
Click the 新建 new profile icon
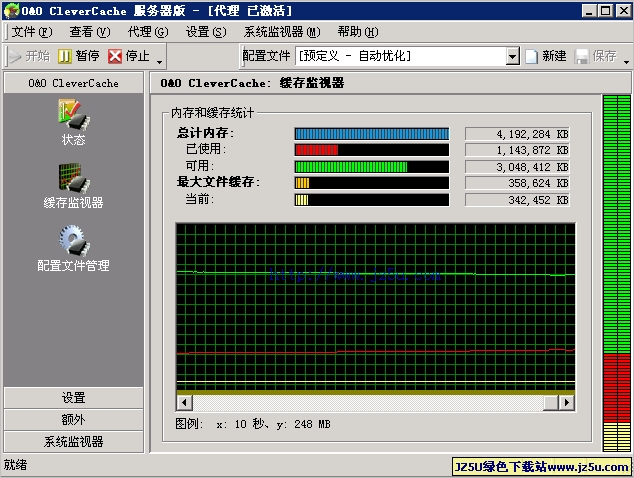pyautogui.click(x=531, y=56)
